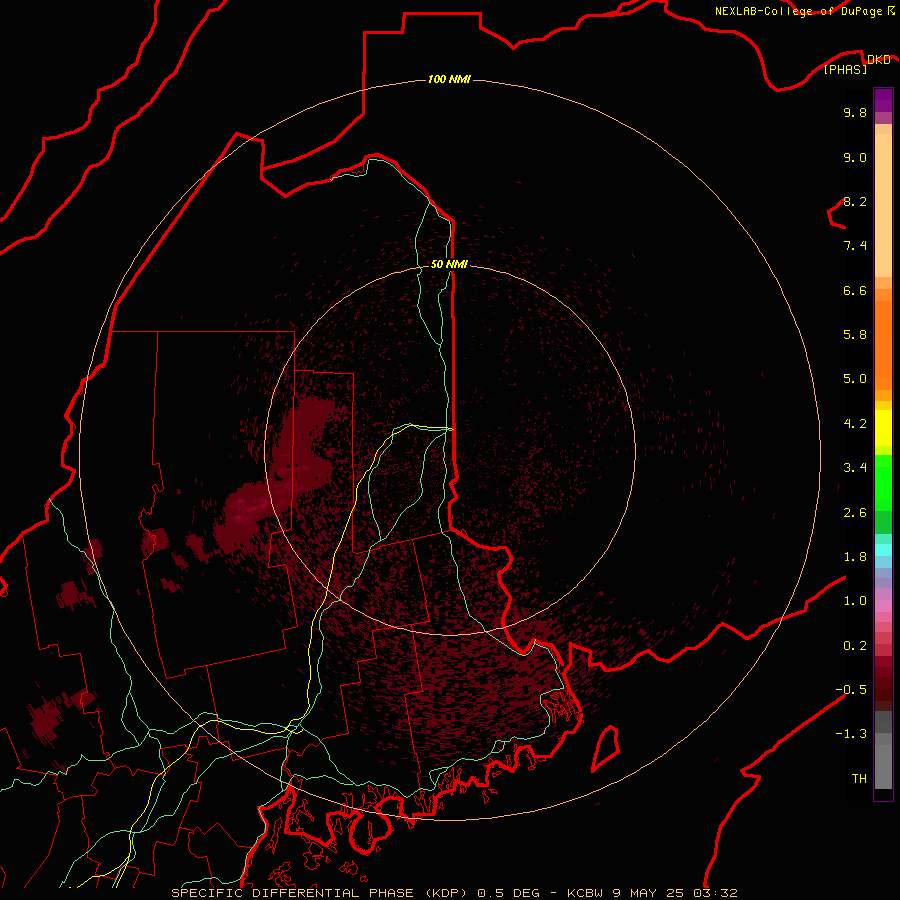Click the 2.6 color scale value
Image resolution: width=900 pixels, height=900 pixels.
855,513
